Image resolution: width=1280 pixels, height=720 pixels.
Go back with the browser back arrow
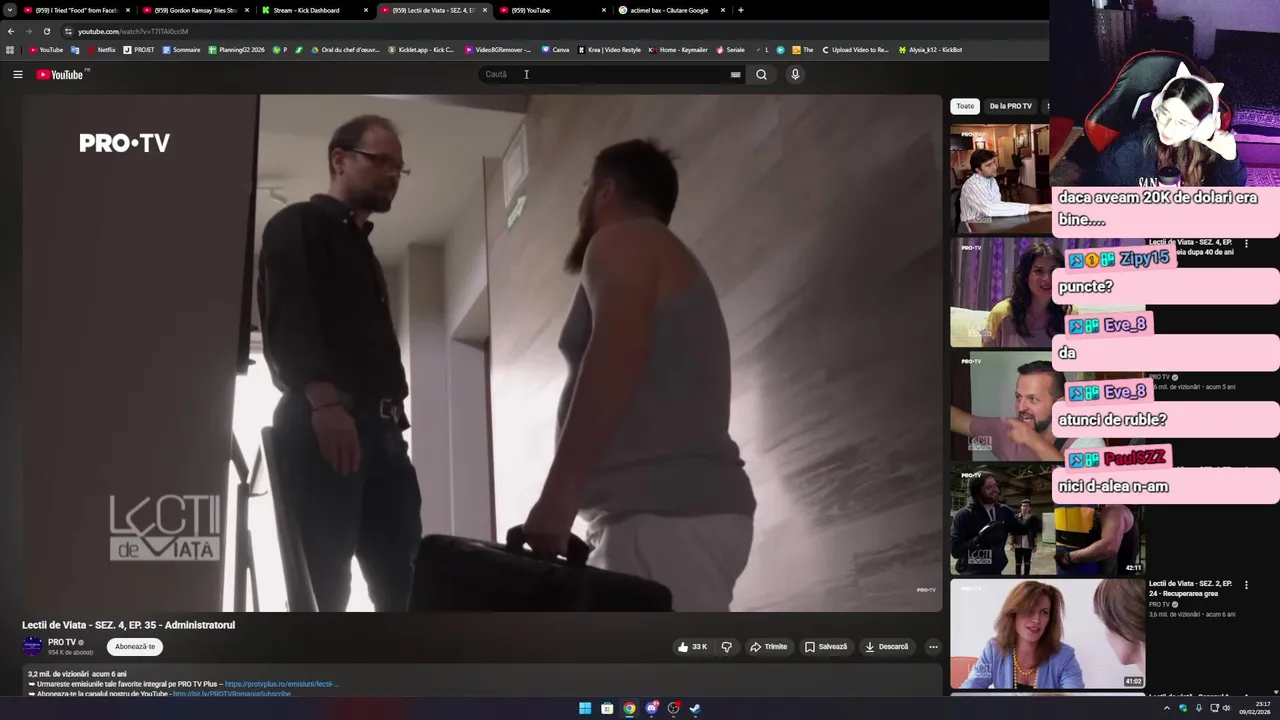[11, 31]
